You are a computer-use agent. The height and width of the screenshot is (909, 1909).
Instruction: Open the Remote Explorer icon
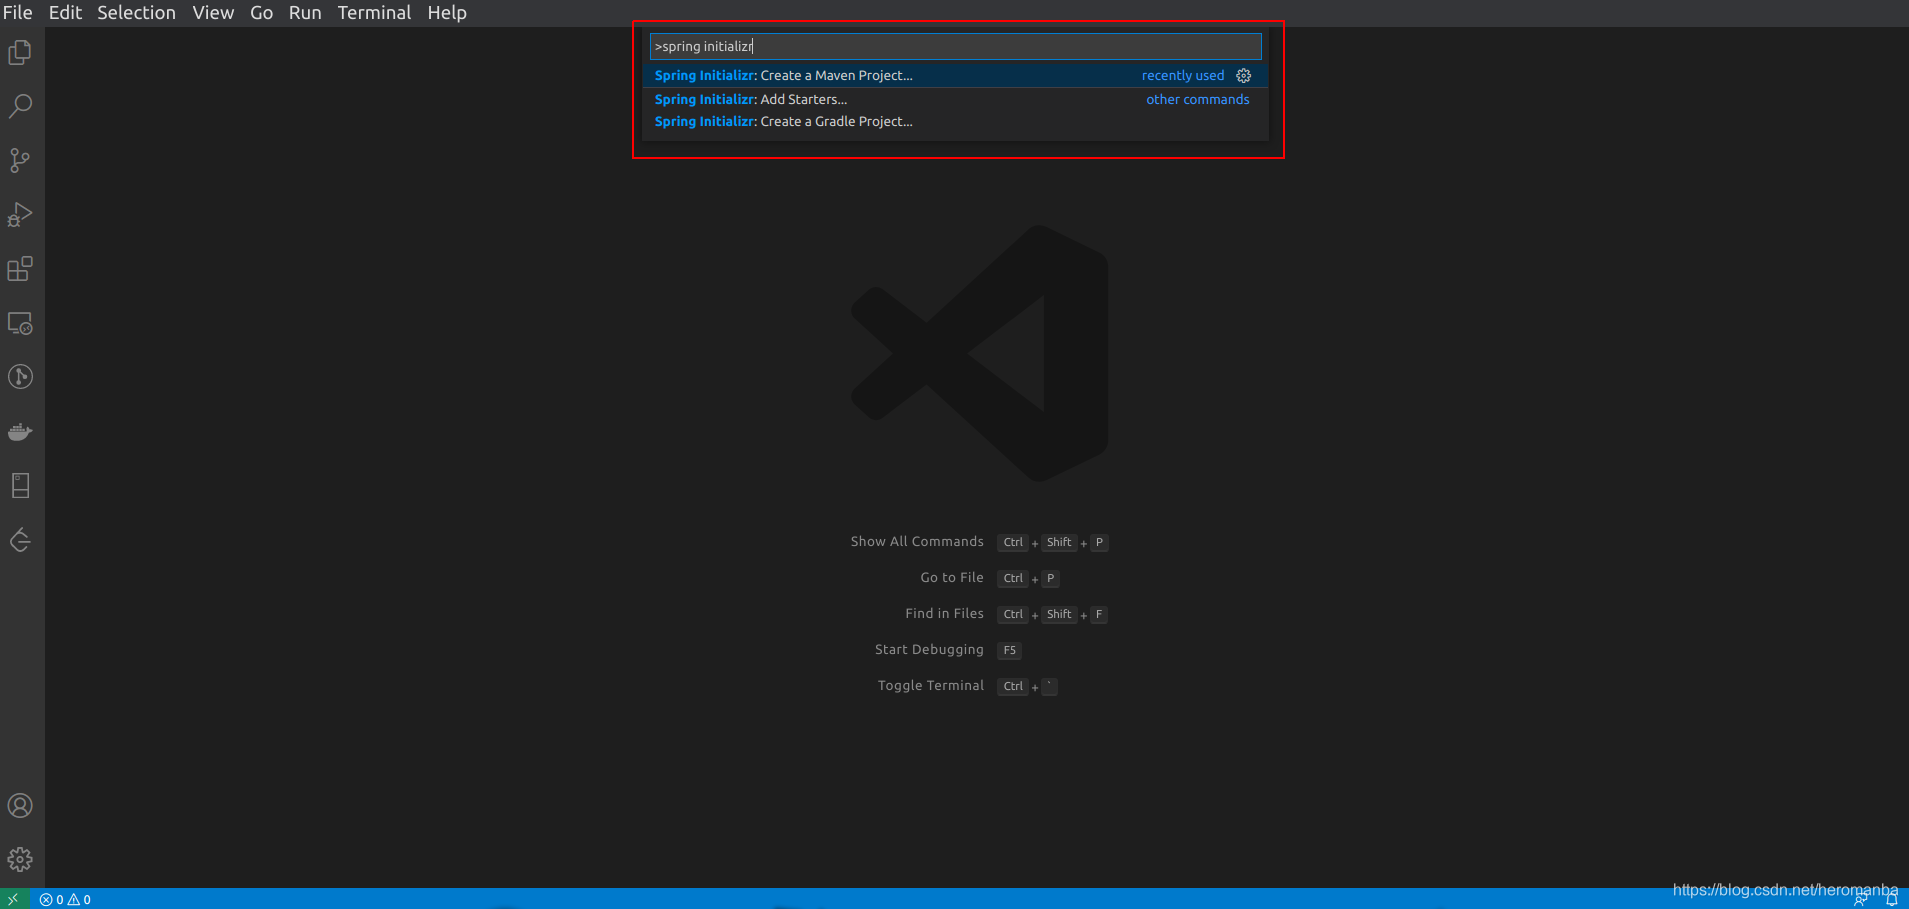pos(20,323)
